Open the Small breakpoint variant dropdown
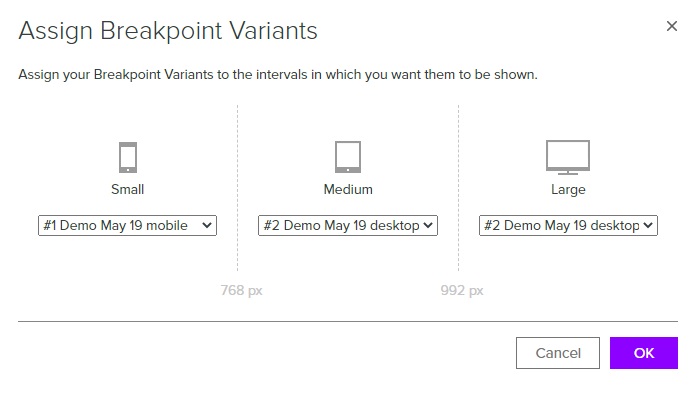694x396 pixels. tap(127, 226)
